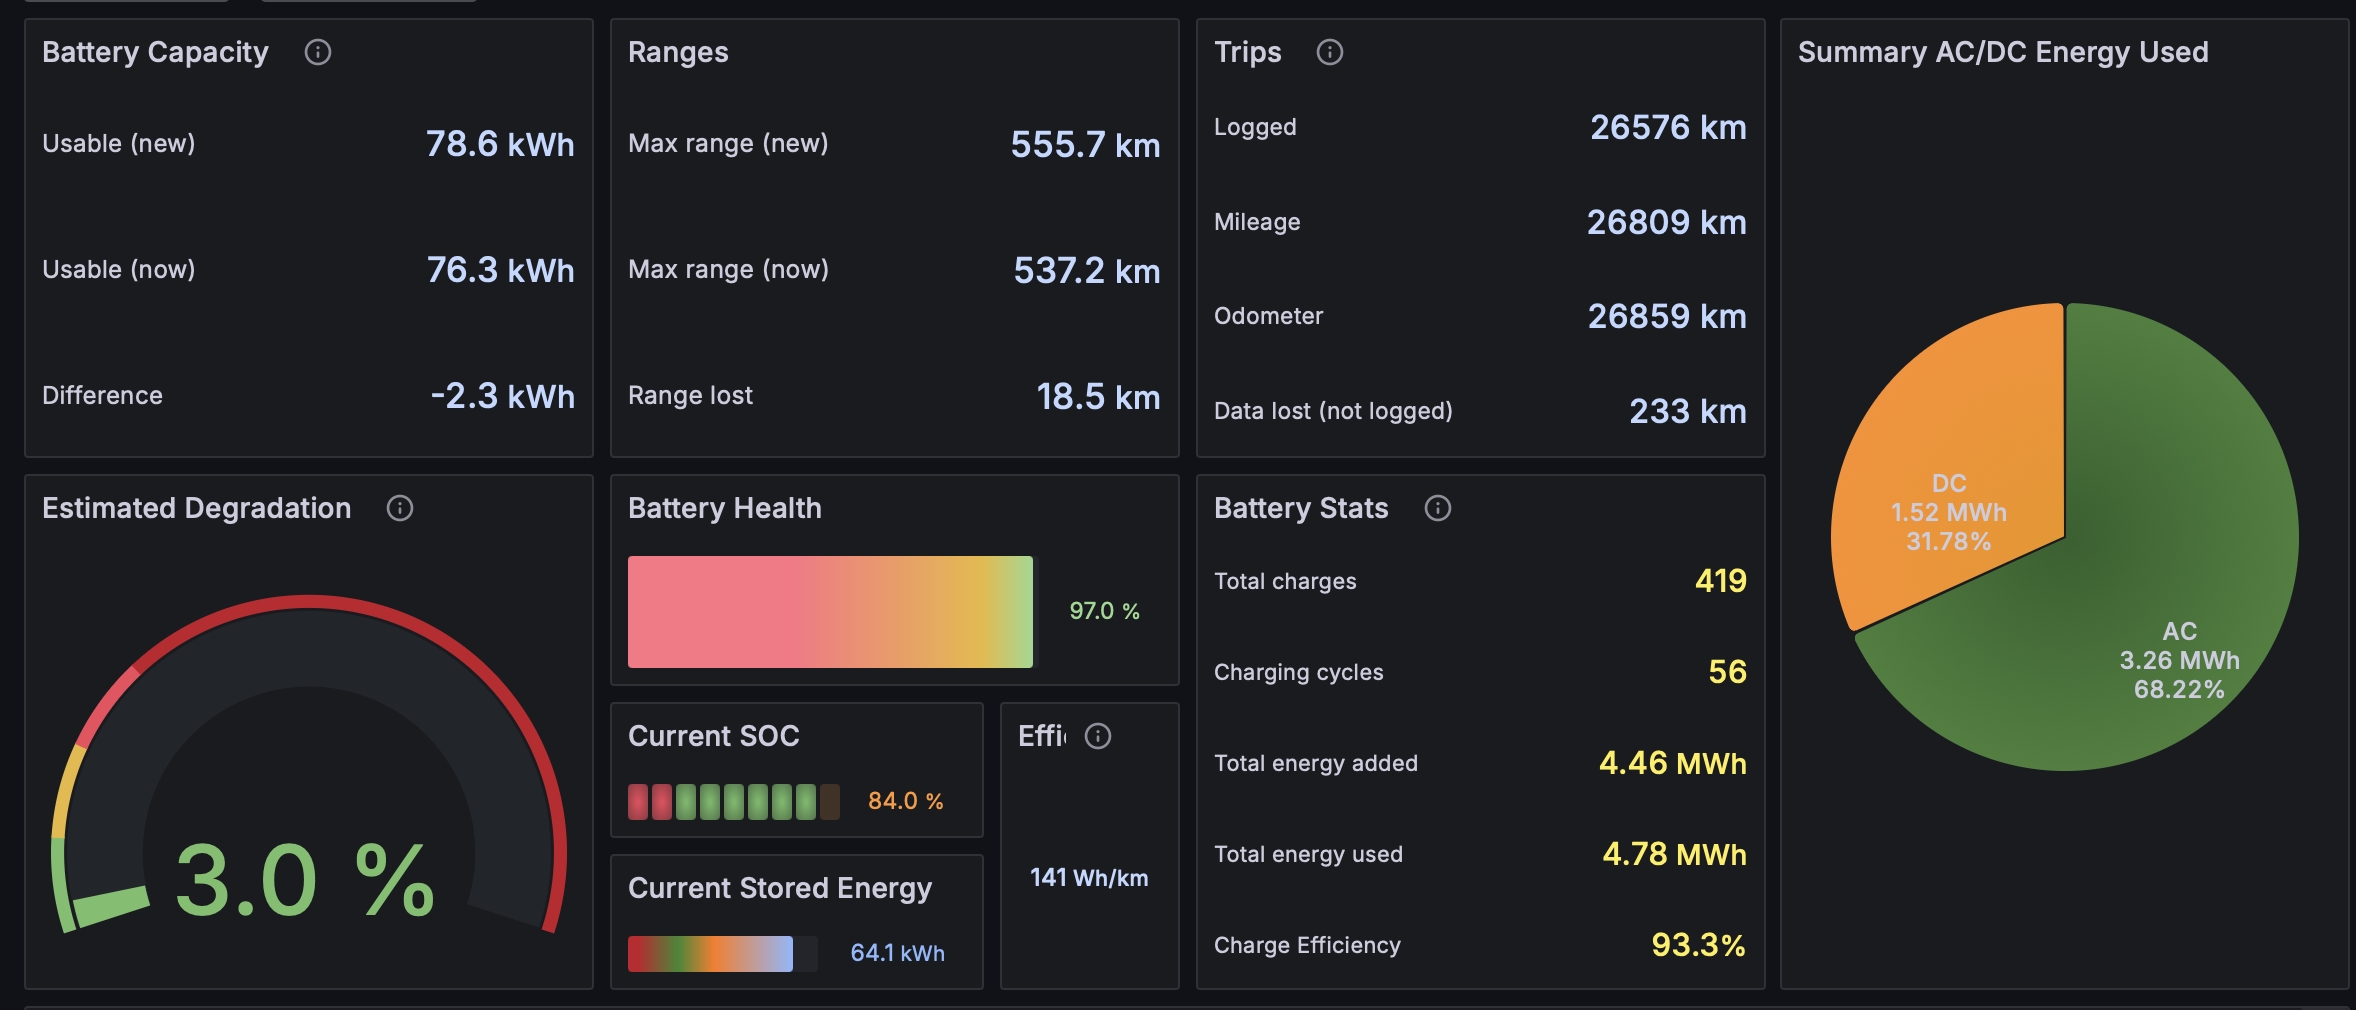The width and height of the screenshot is (2356, 1010).
Task: Click the Efficiency panel info icon
Action: [x=1098, y=736]
